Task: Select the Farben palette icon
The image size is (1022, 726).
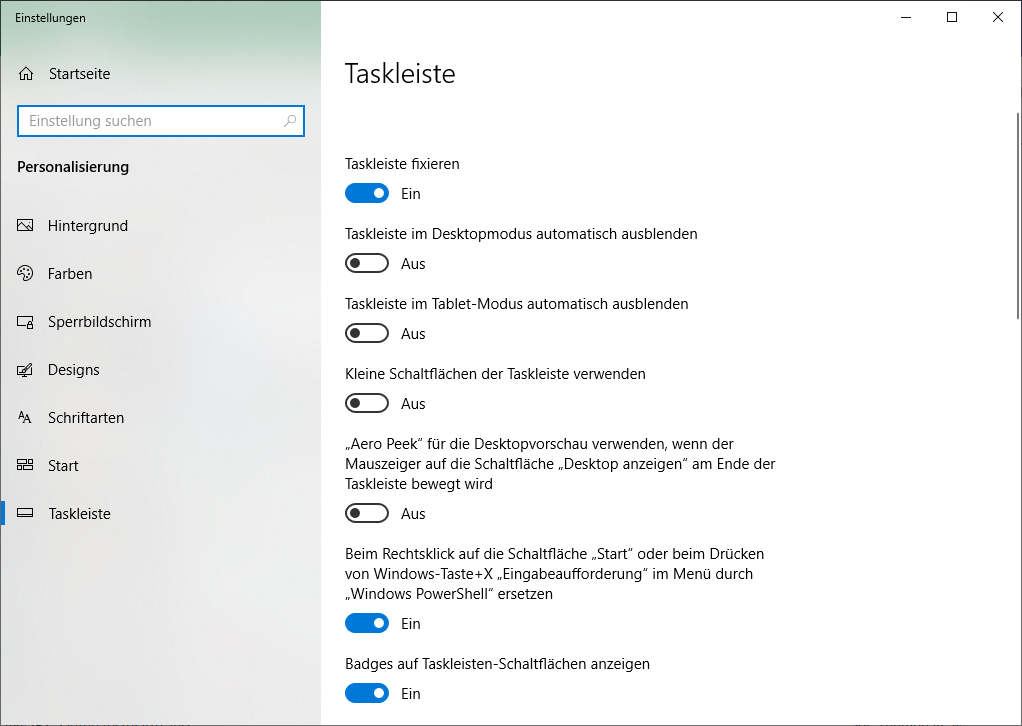Action: (x=25, y=273)
